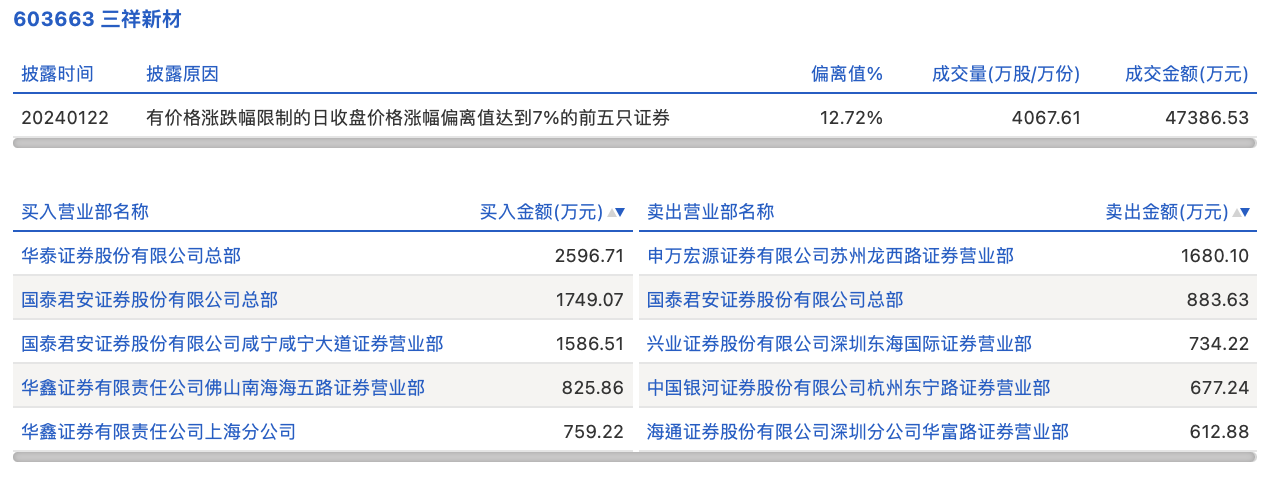This screenshot has height=478, width=1270.
Task: Sort by 买入金额(万元) column header
Action: pos(541,212)
